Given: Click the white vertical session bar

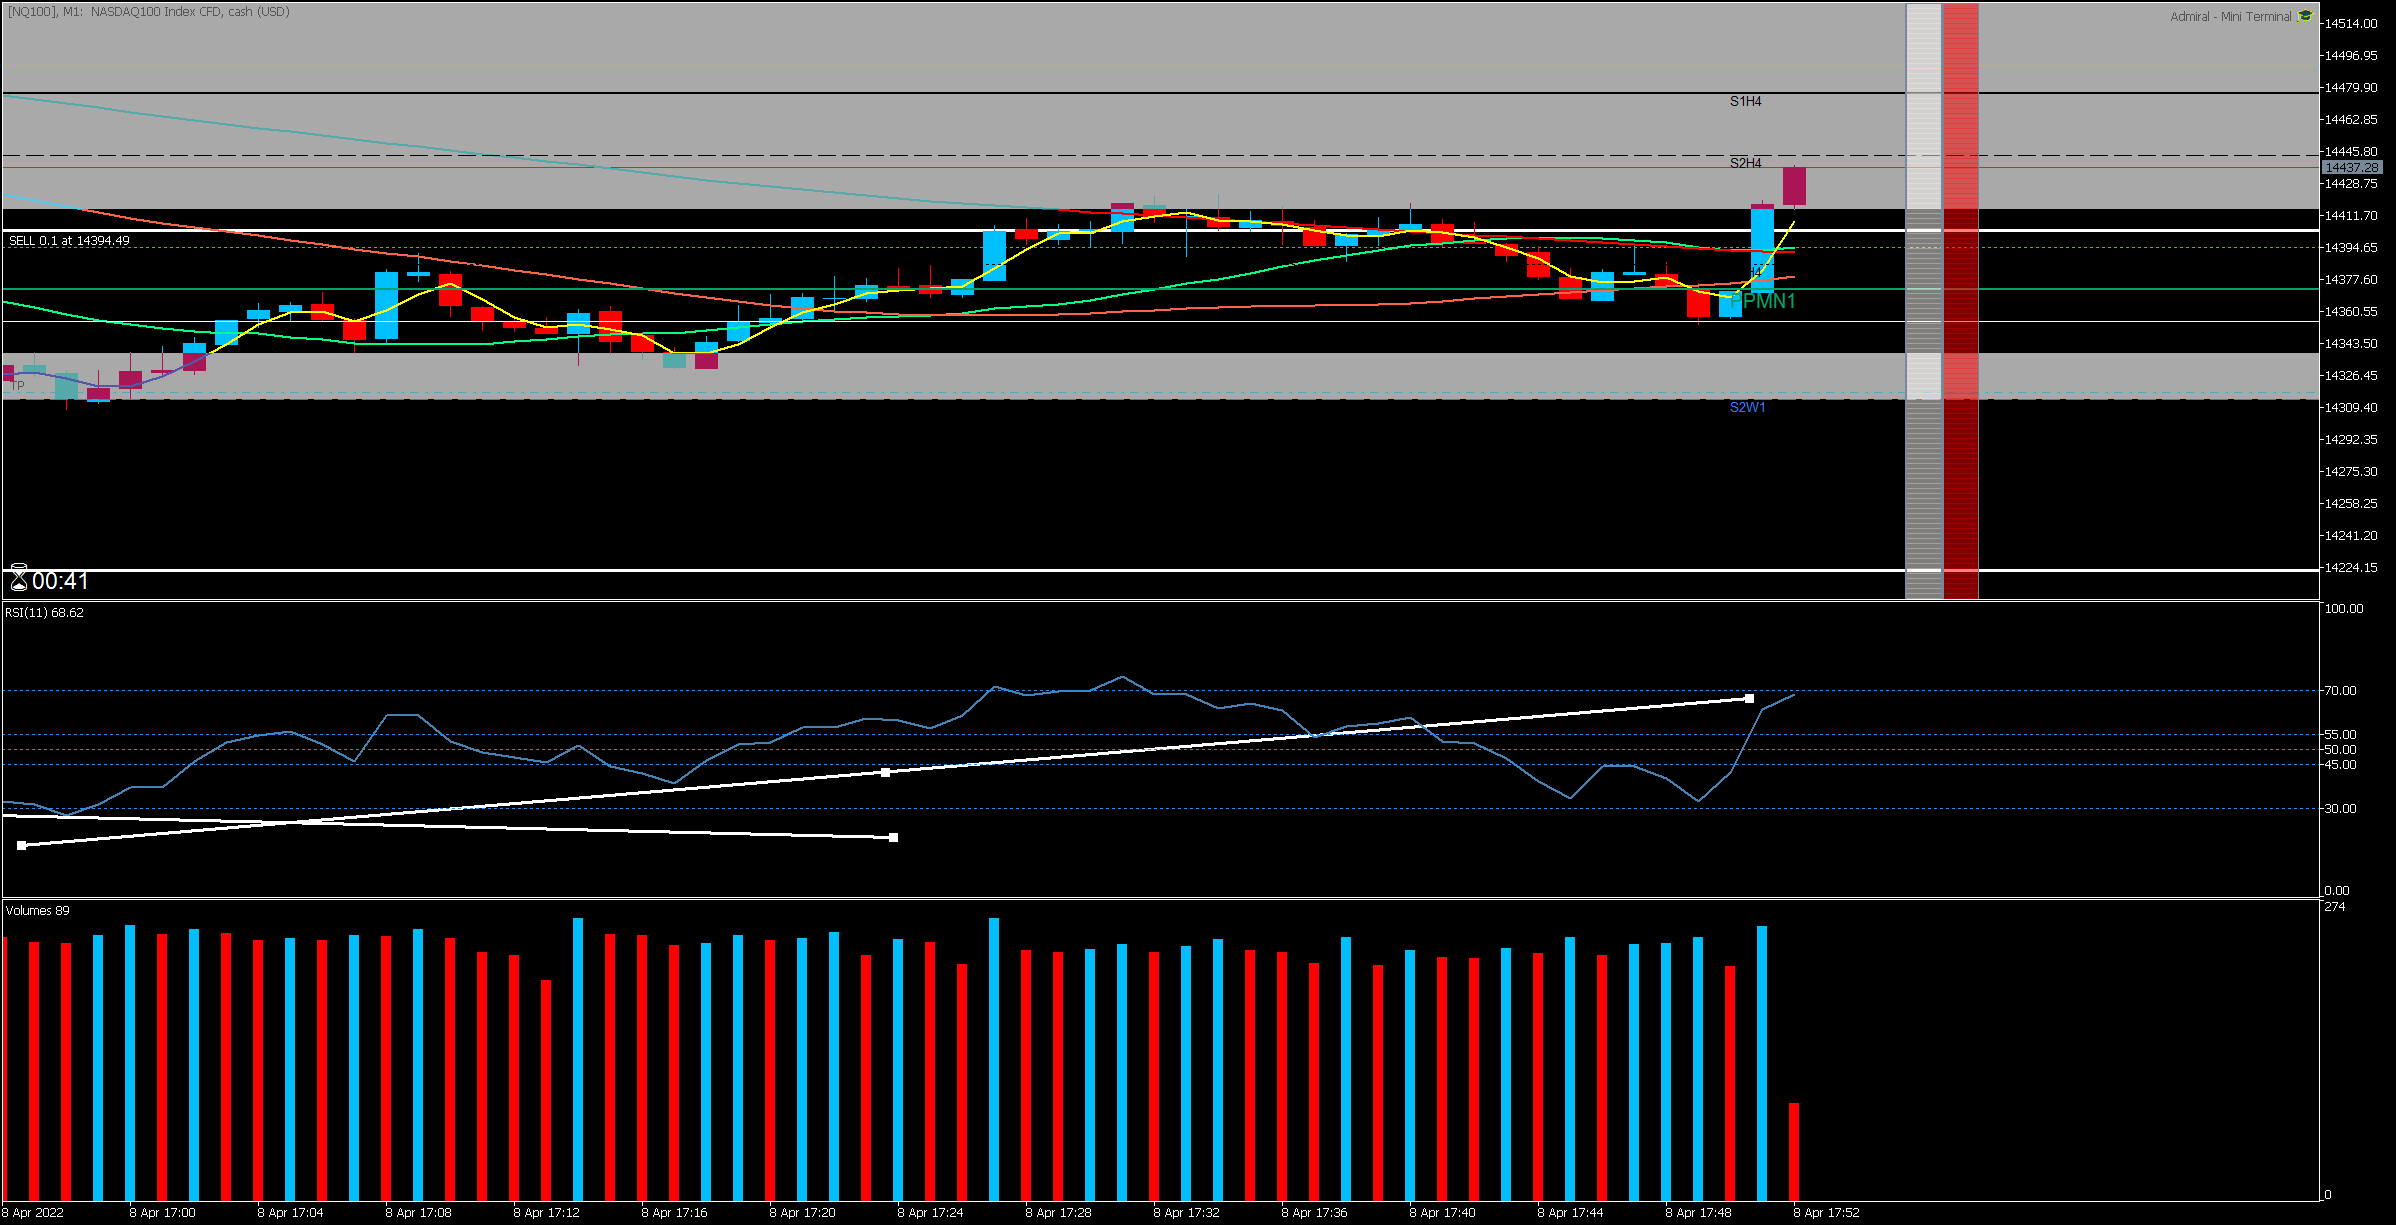Looking at the screenshot, I should (x=1923, y=300).
